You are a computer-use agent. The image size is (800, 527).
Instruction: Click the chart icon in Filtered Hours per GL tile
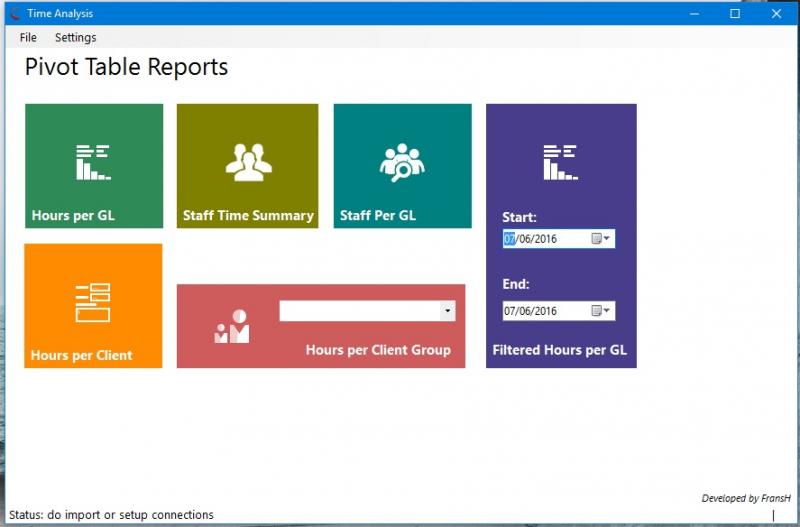pos(560,162)
